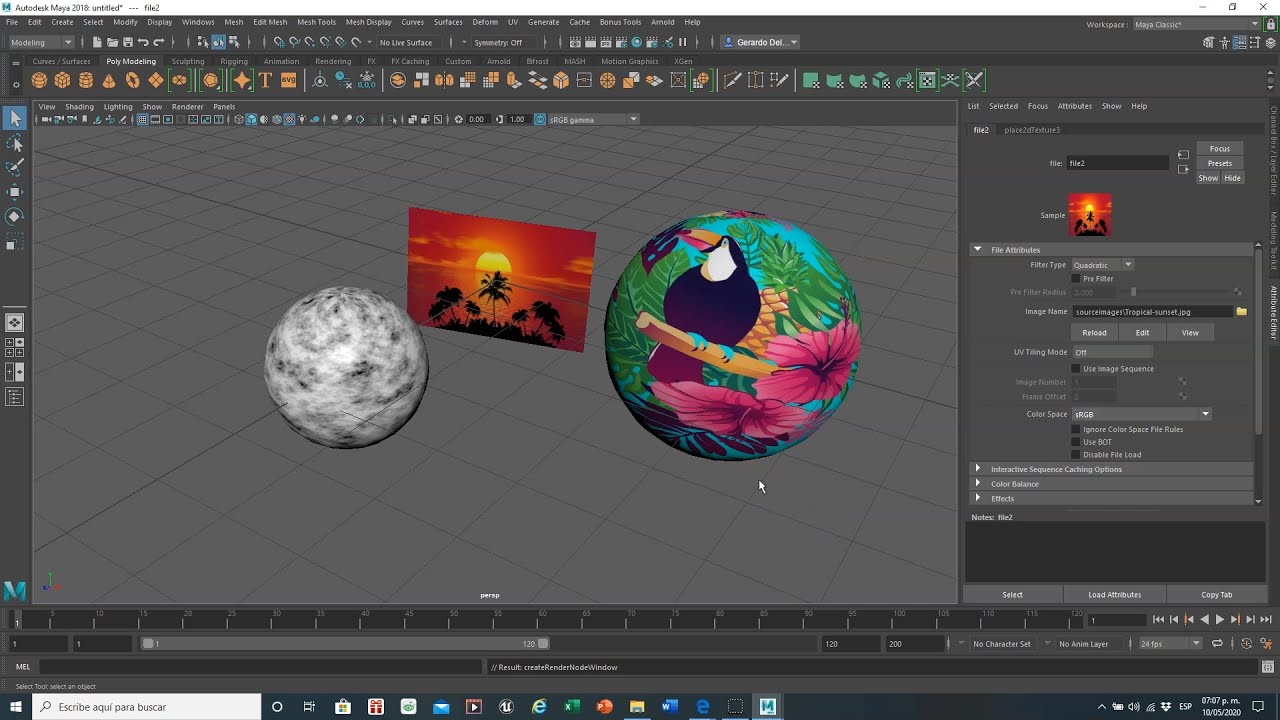Viewport: 1280px width, 720px height.
Task: Toggle playback loop mode button
Action: tap(1217, 644)
